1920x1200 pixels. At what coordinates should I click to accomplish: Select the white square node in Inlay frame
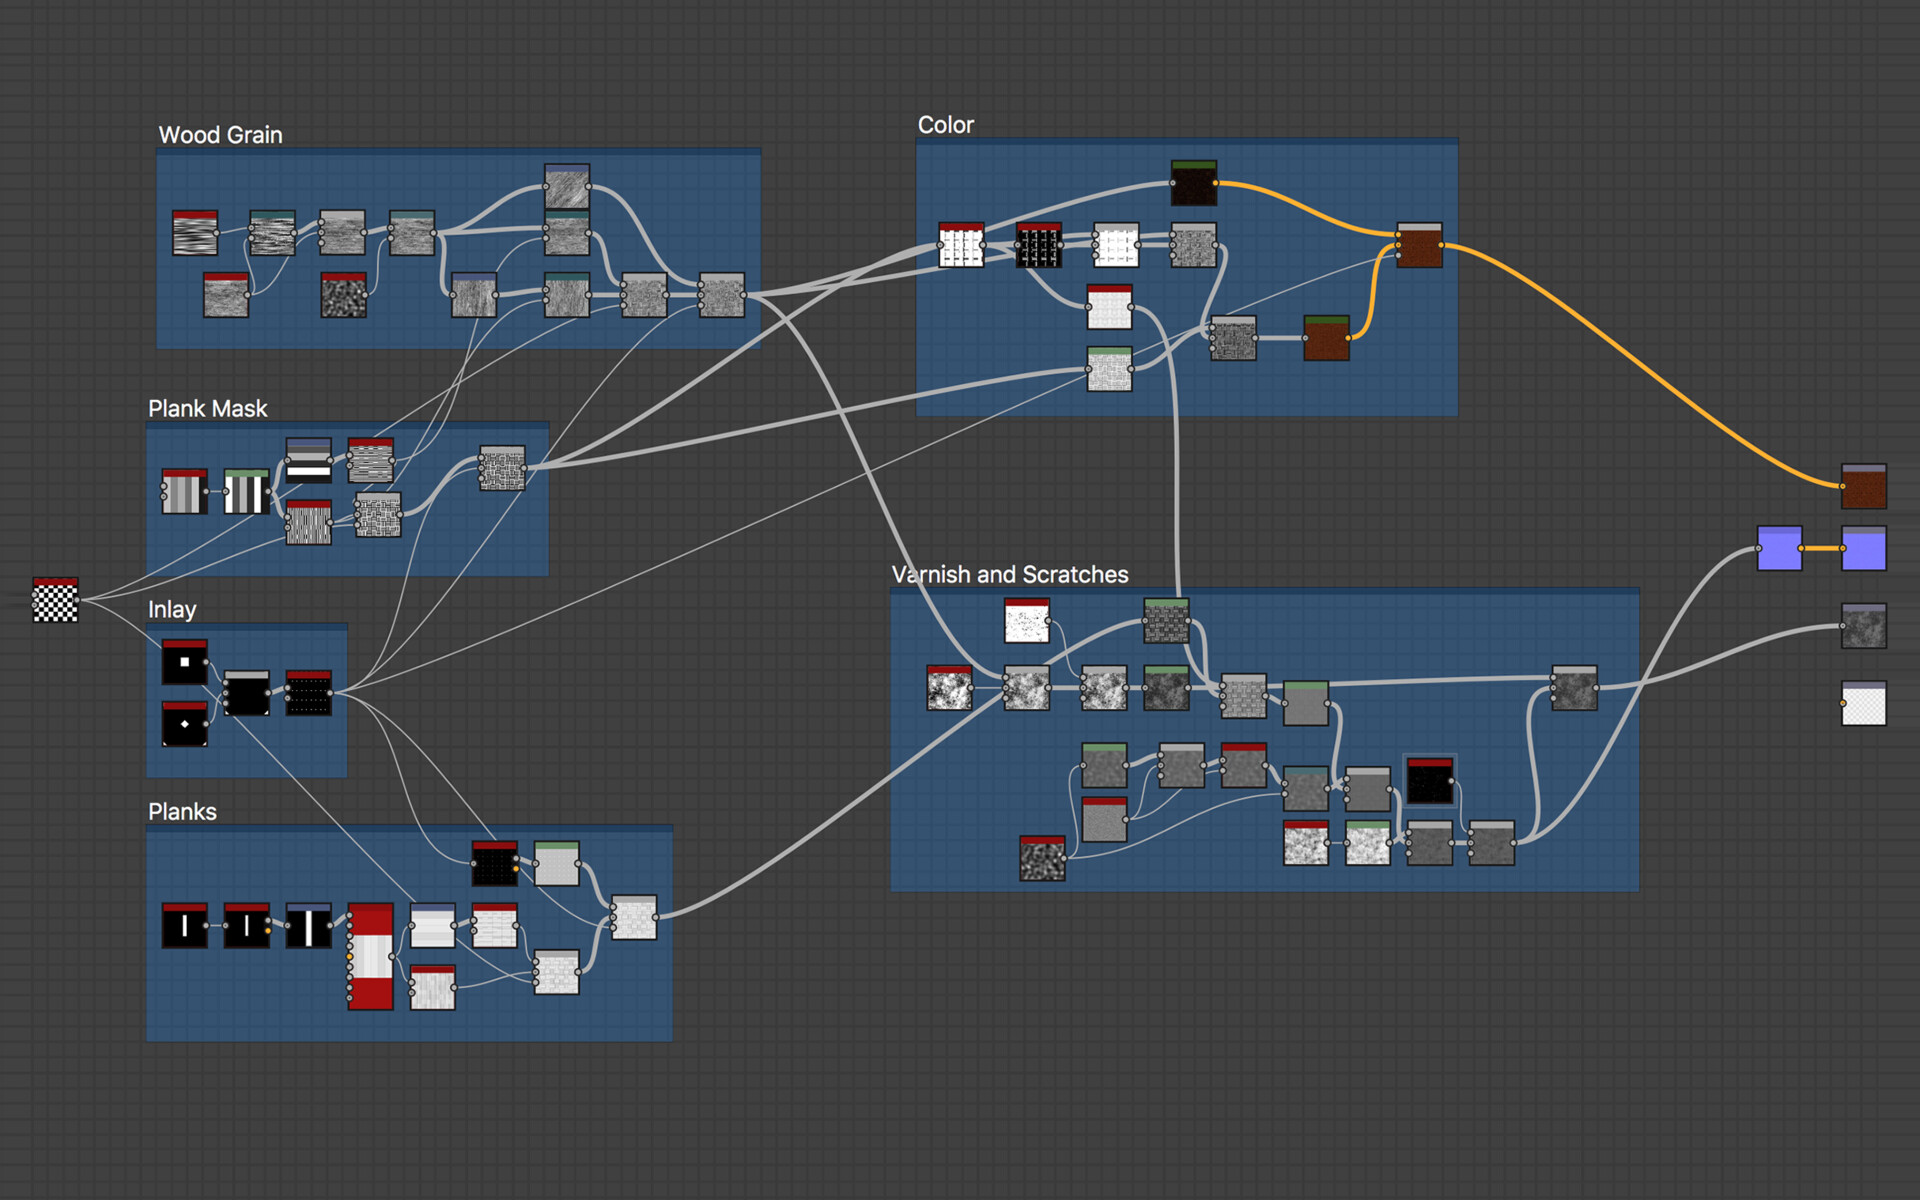click(185, 662)
